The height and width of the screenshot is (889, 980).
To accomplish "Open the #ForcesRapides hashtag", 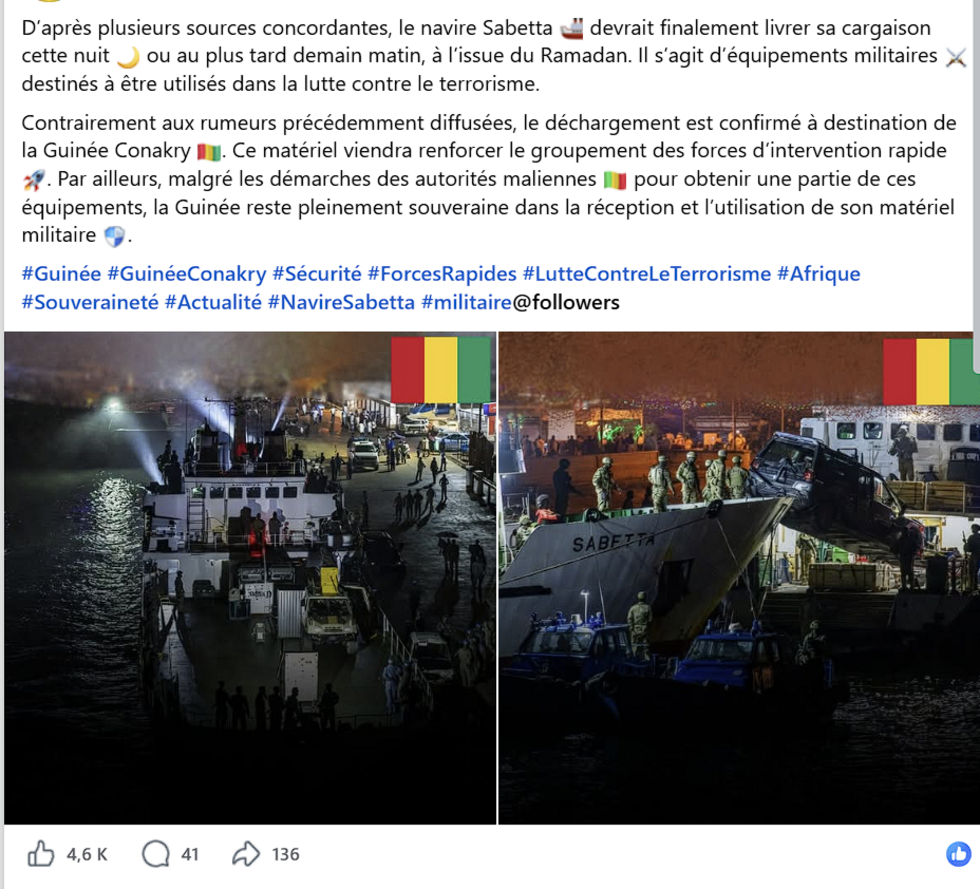I will 442,274.
